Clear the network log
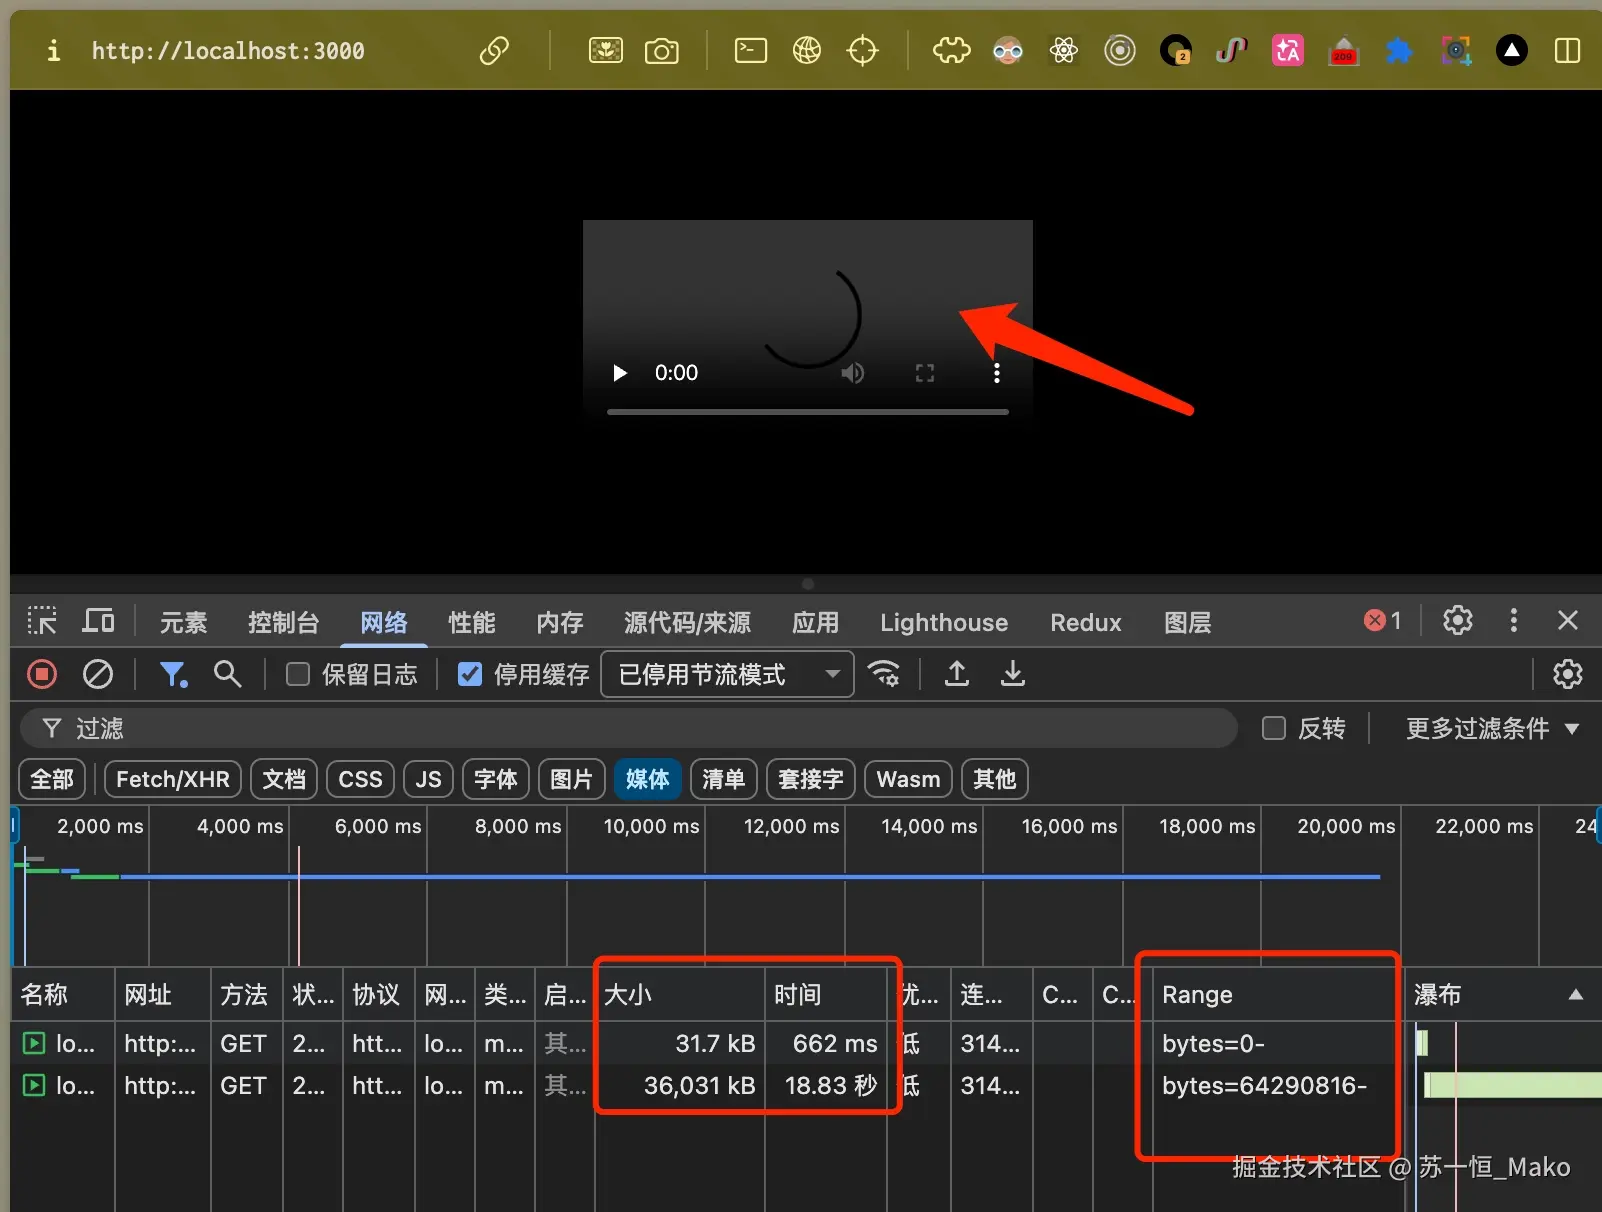The width and height of the screenshot is (1602, 1212). [97, 674]
